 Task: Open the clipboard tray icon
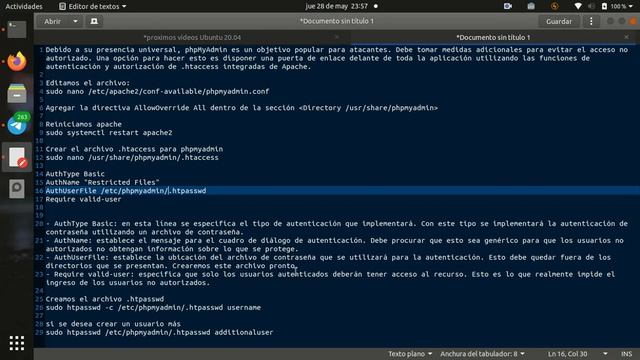[x=531, y=6]
